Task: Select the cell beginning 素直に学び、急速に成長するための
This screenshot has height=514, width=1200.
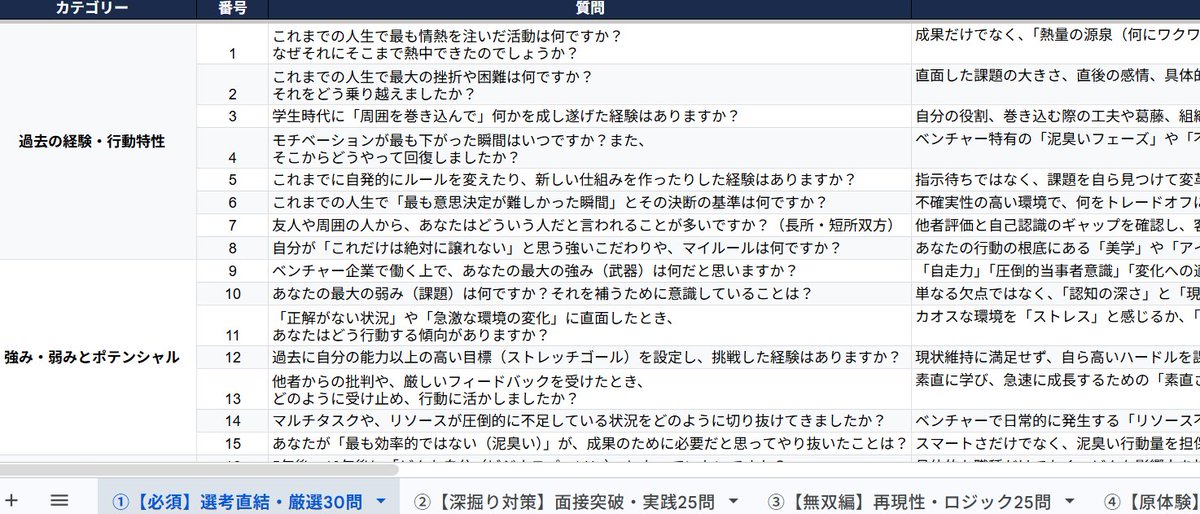Action: click(1055, 389)
